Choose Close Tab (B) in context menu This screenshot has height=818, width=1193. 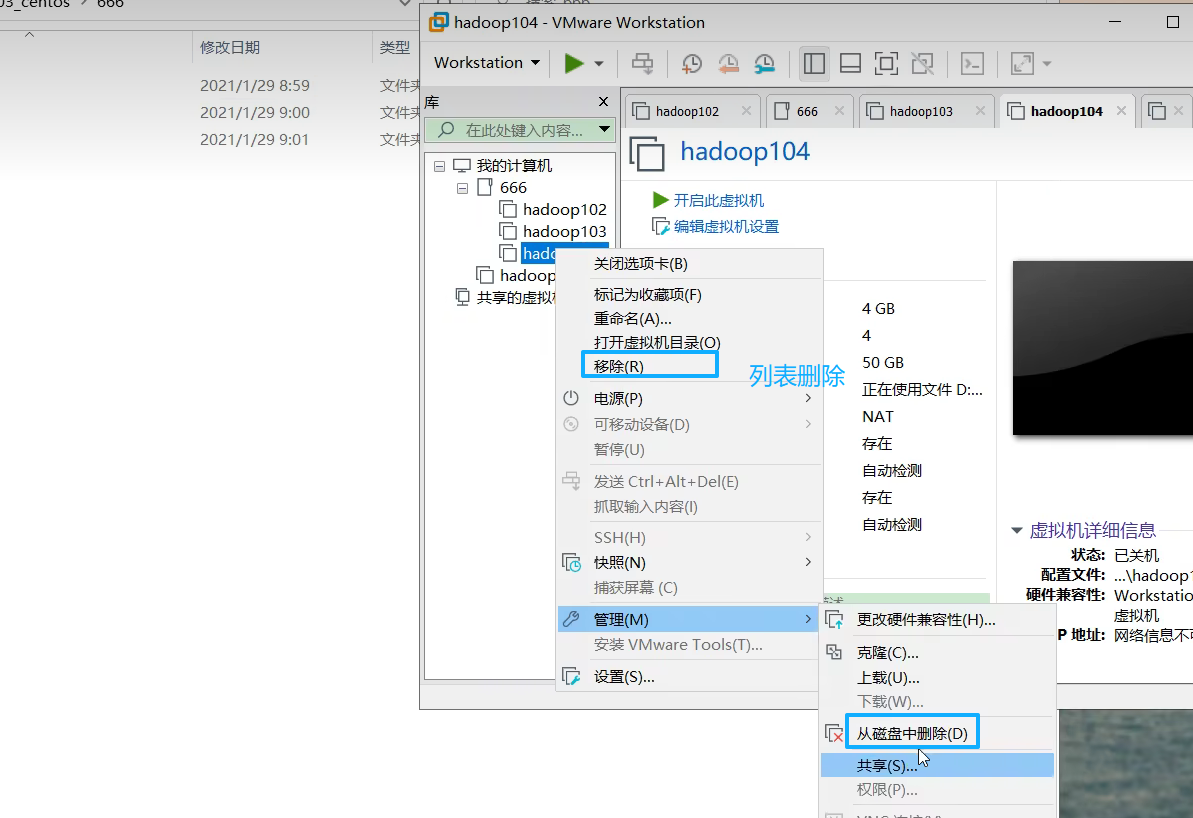689,264
